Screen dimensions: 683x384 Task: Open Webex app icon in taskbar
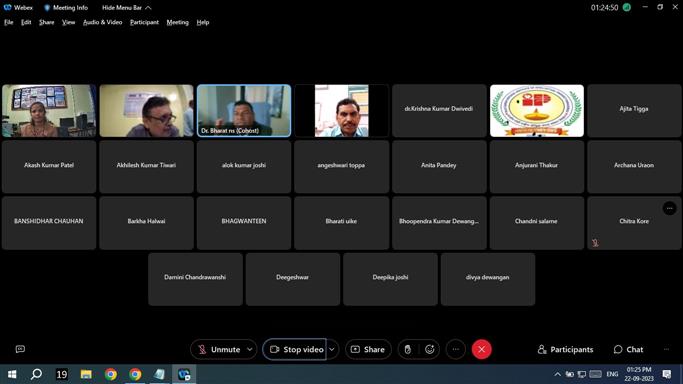pos(184,374)
